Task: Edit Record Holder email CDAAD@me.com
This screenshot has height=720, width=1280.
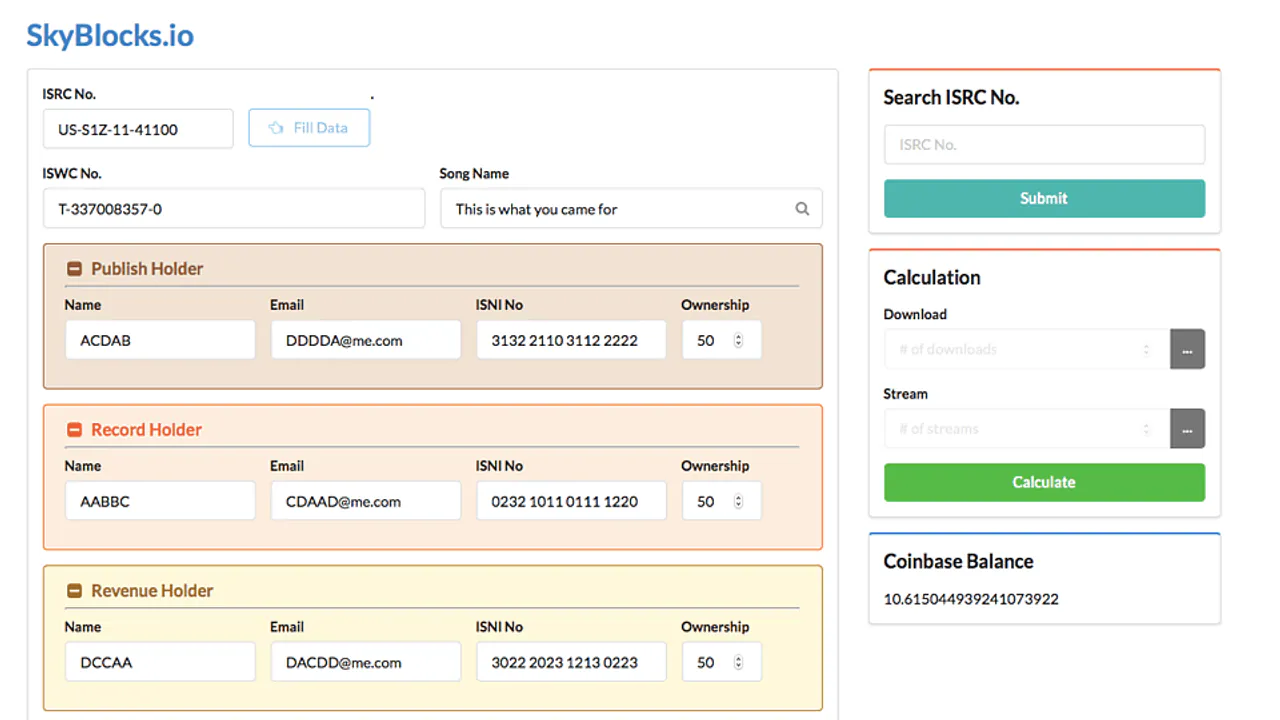Action: coord(366,501)
